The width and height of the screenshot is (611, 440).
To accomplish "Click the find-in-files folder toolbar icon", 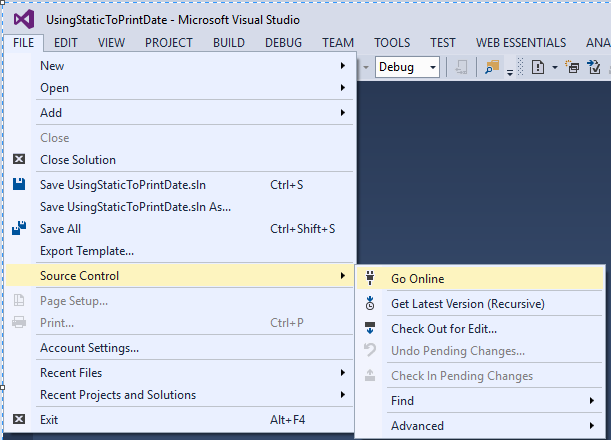I will coord(492,67).
